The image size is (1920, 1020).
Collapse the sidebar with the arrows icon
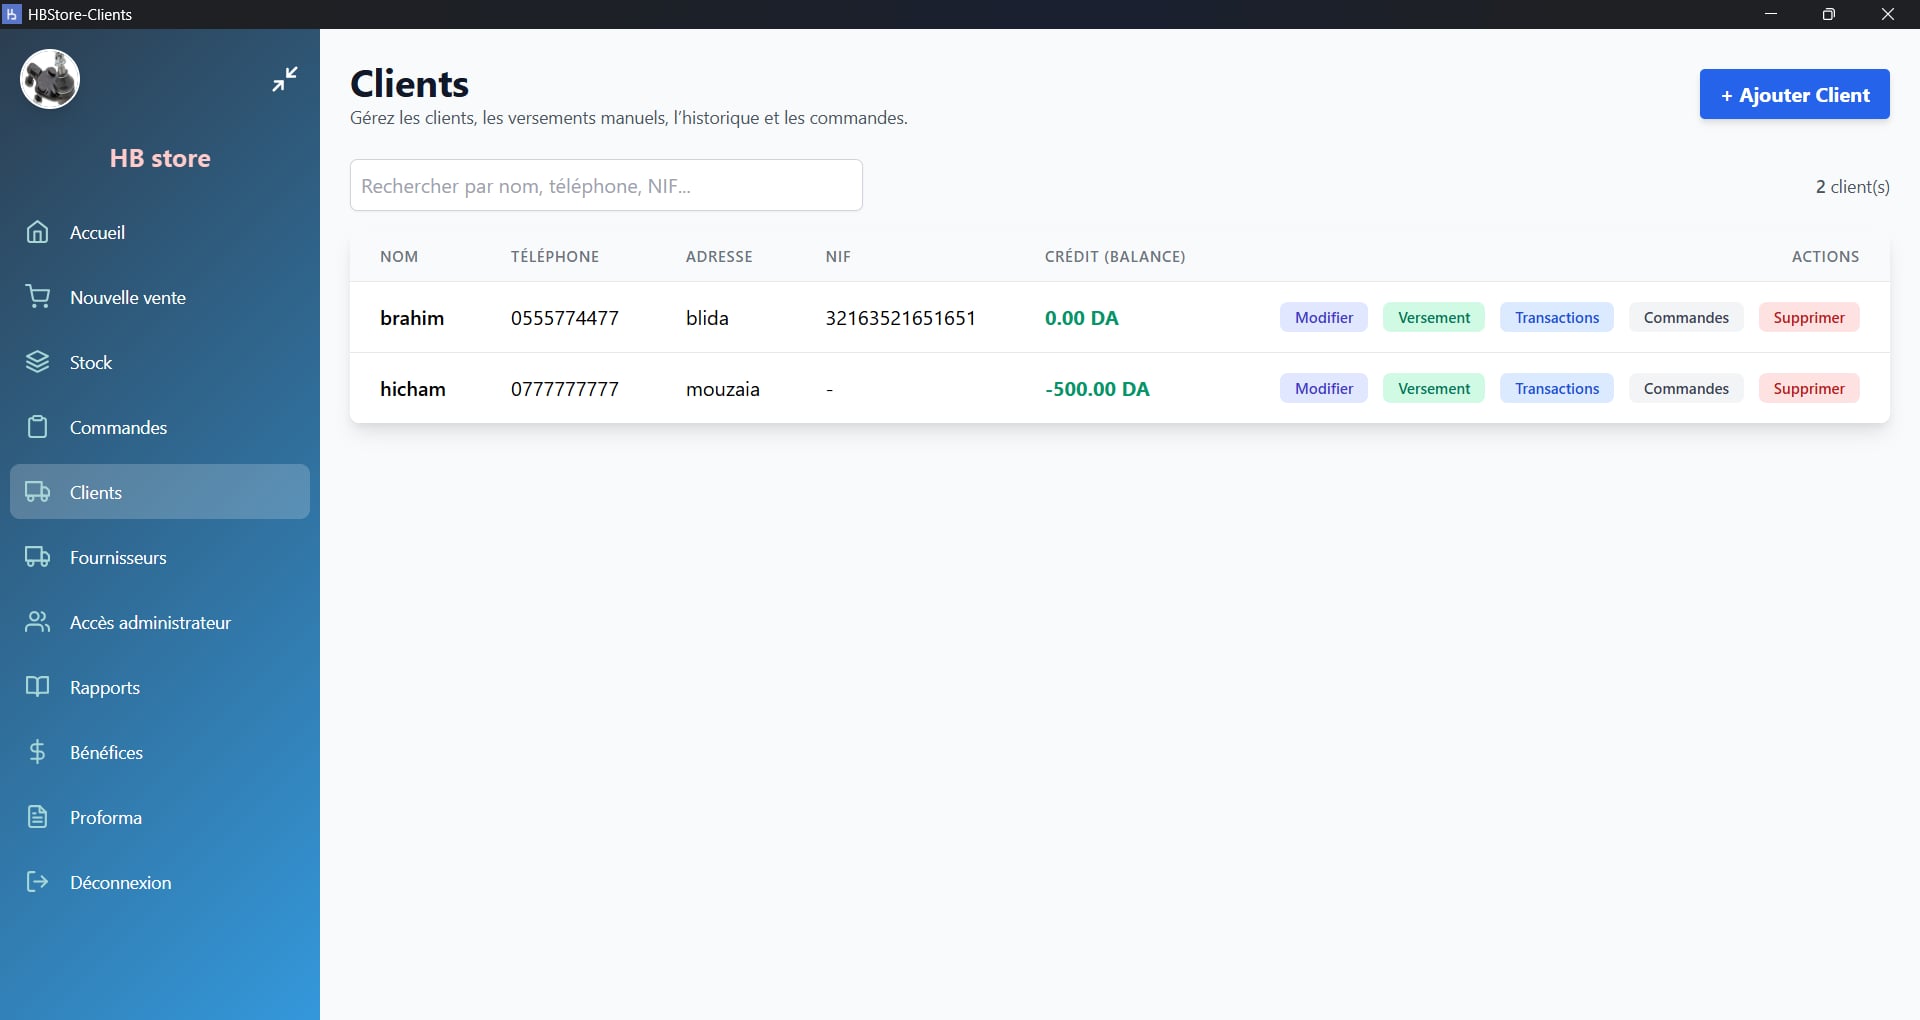point(284,79)
